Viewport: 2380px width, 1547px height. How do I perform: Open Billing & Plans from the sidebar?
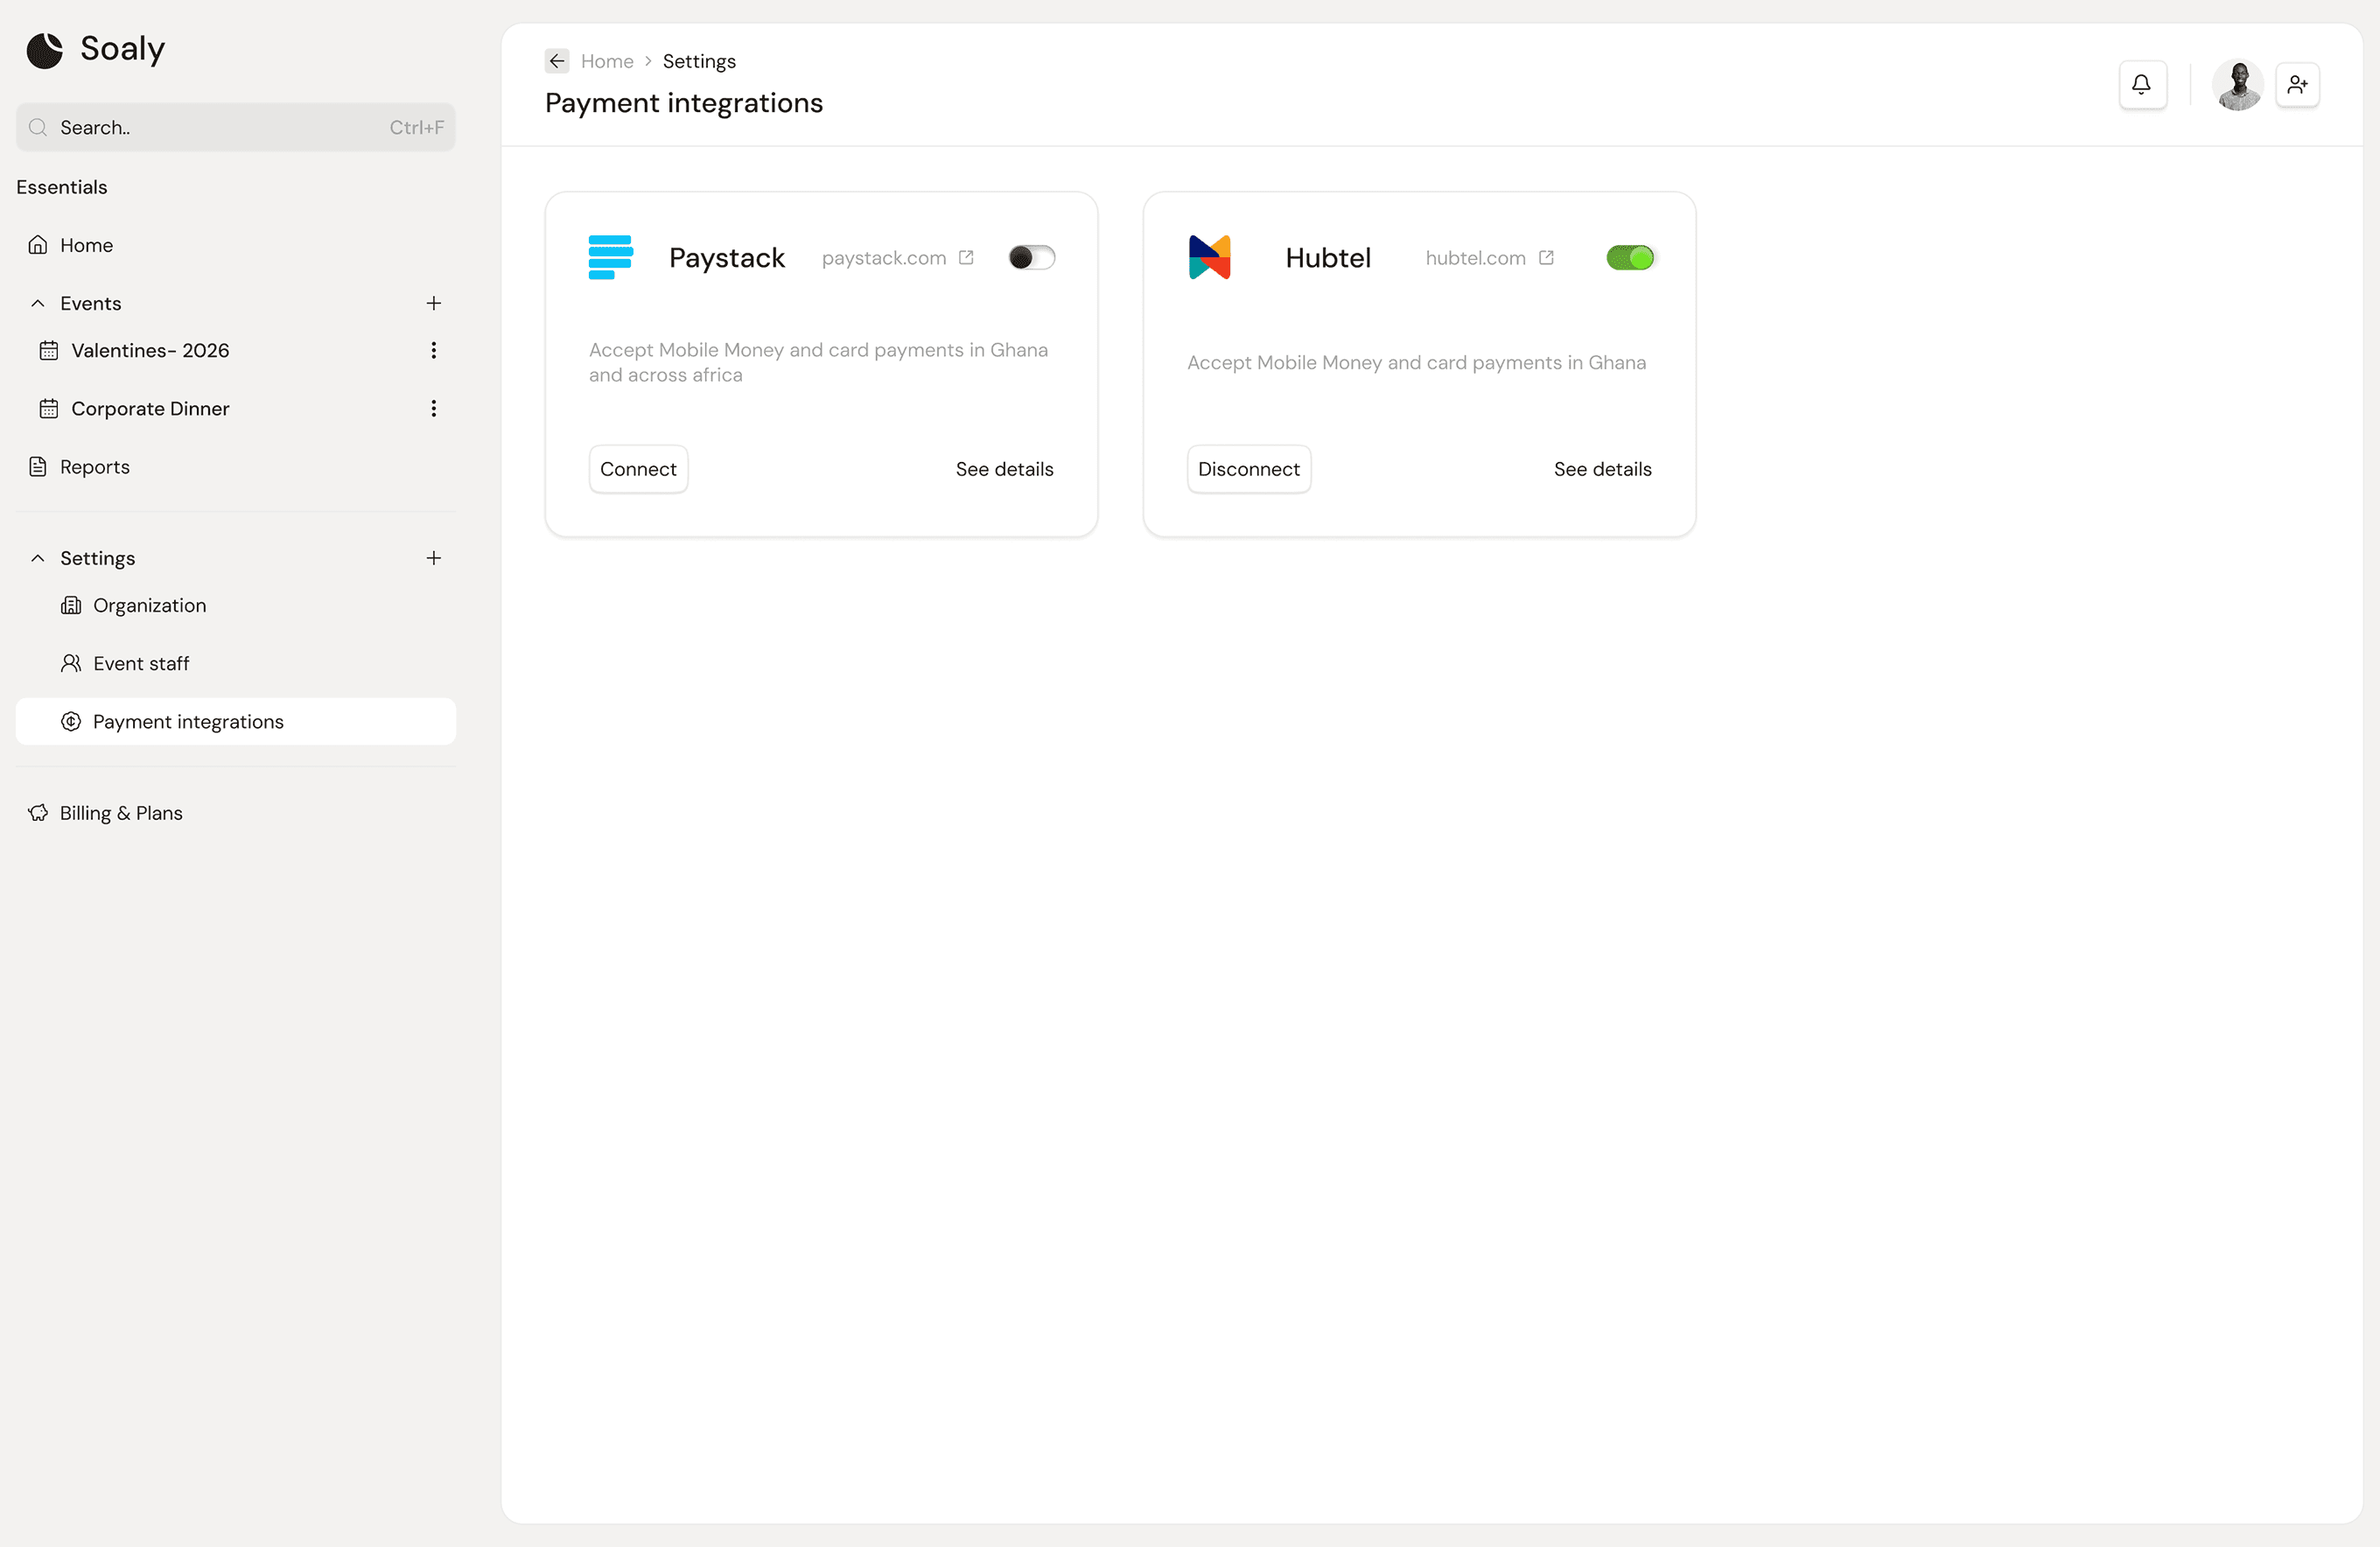(119, 813)
